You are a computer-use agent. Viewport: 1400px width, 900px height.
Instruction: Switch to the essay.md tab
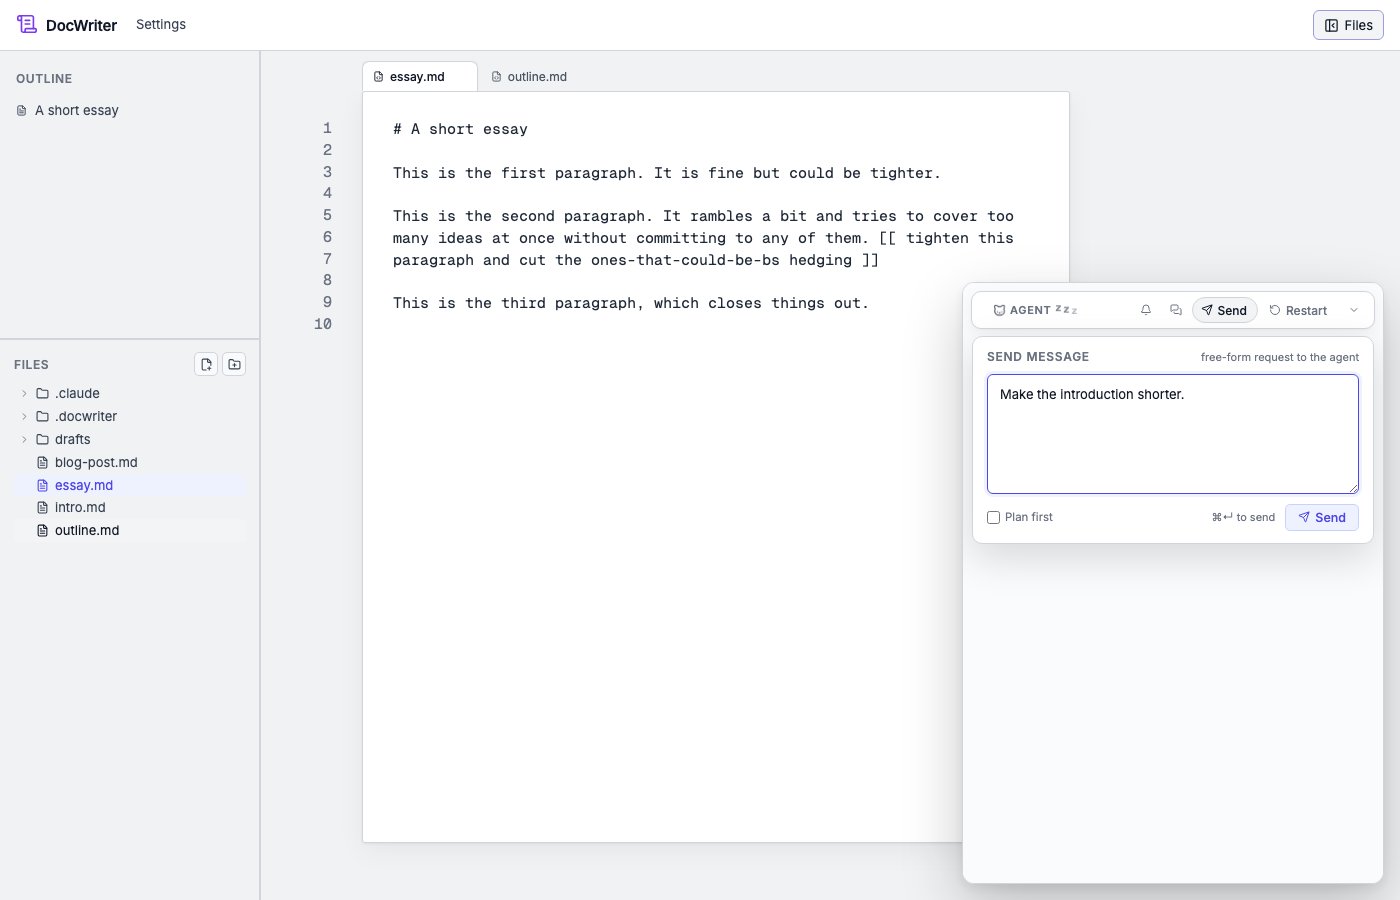419,76
